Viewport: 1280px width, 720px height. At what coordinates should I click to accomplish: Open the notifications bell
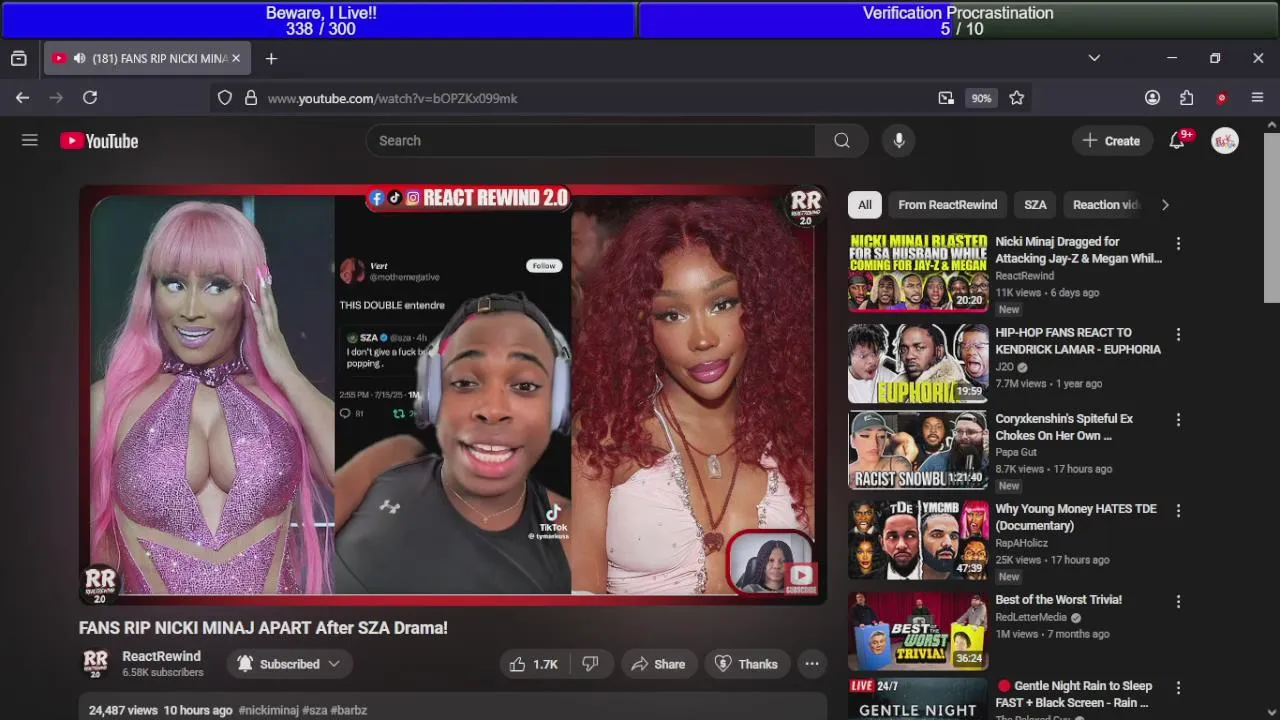point(1177,141)
